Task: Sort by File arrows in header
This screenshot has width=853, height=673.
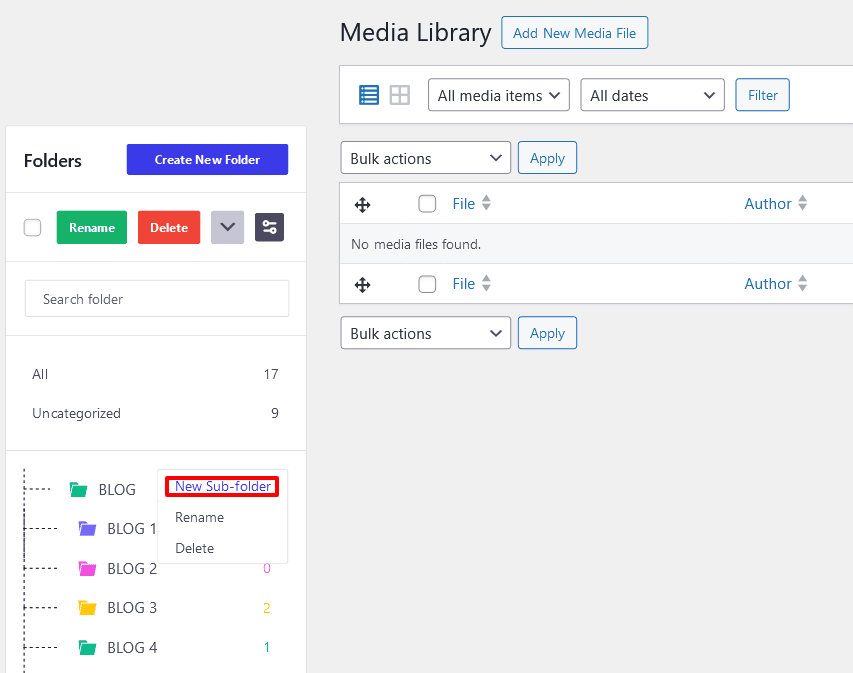Action: click(x=486, y=203)
